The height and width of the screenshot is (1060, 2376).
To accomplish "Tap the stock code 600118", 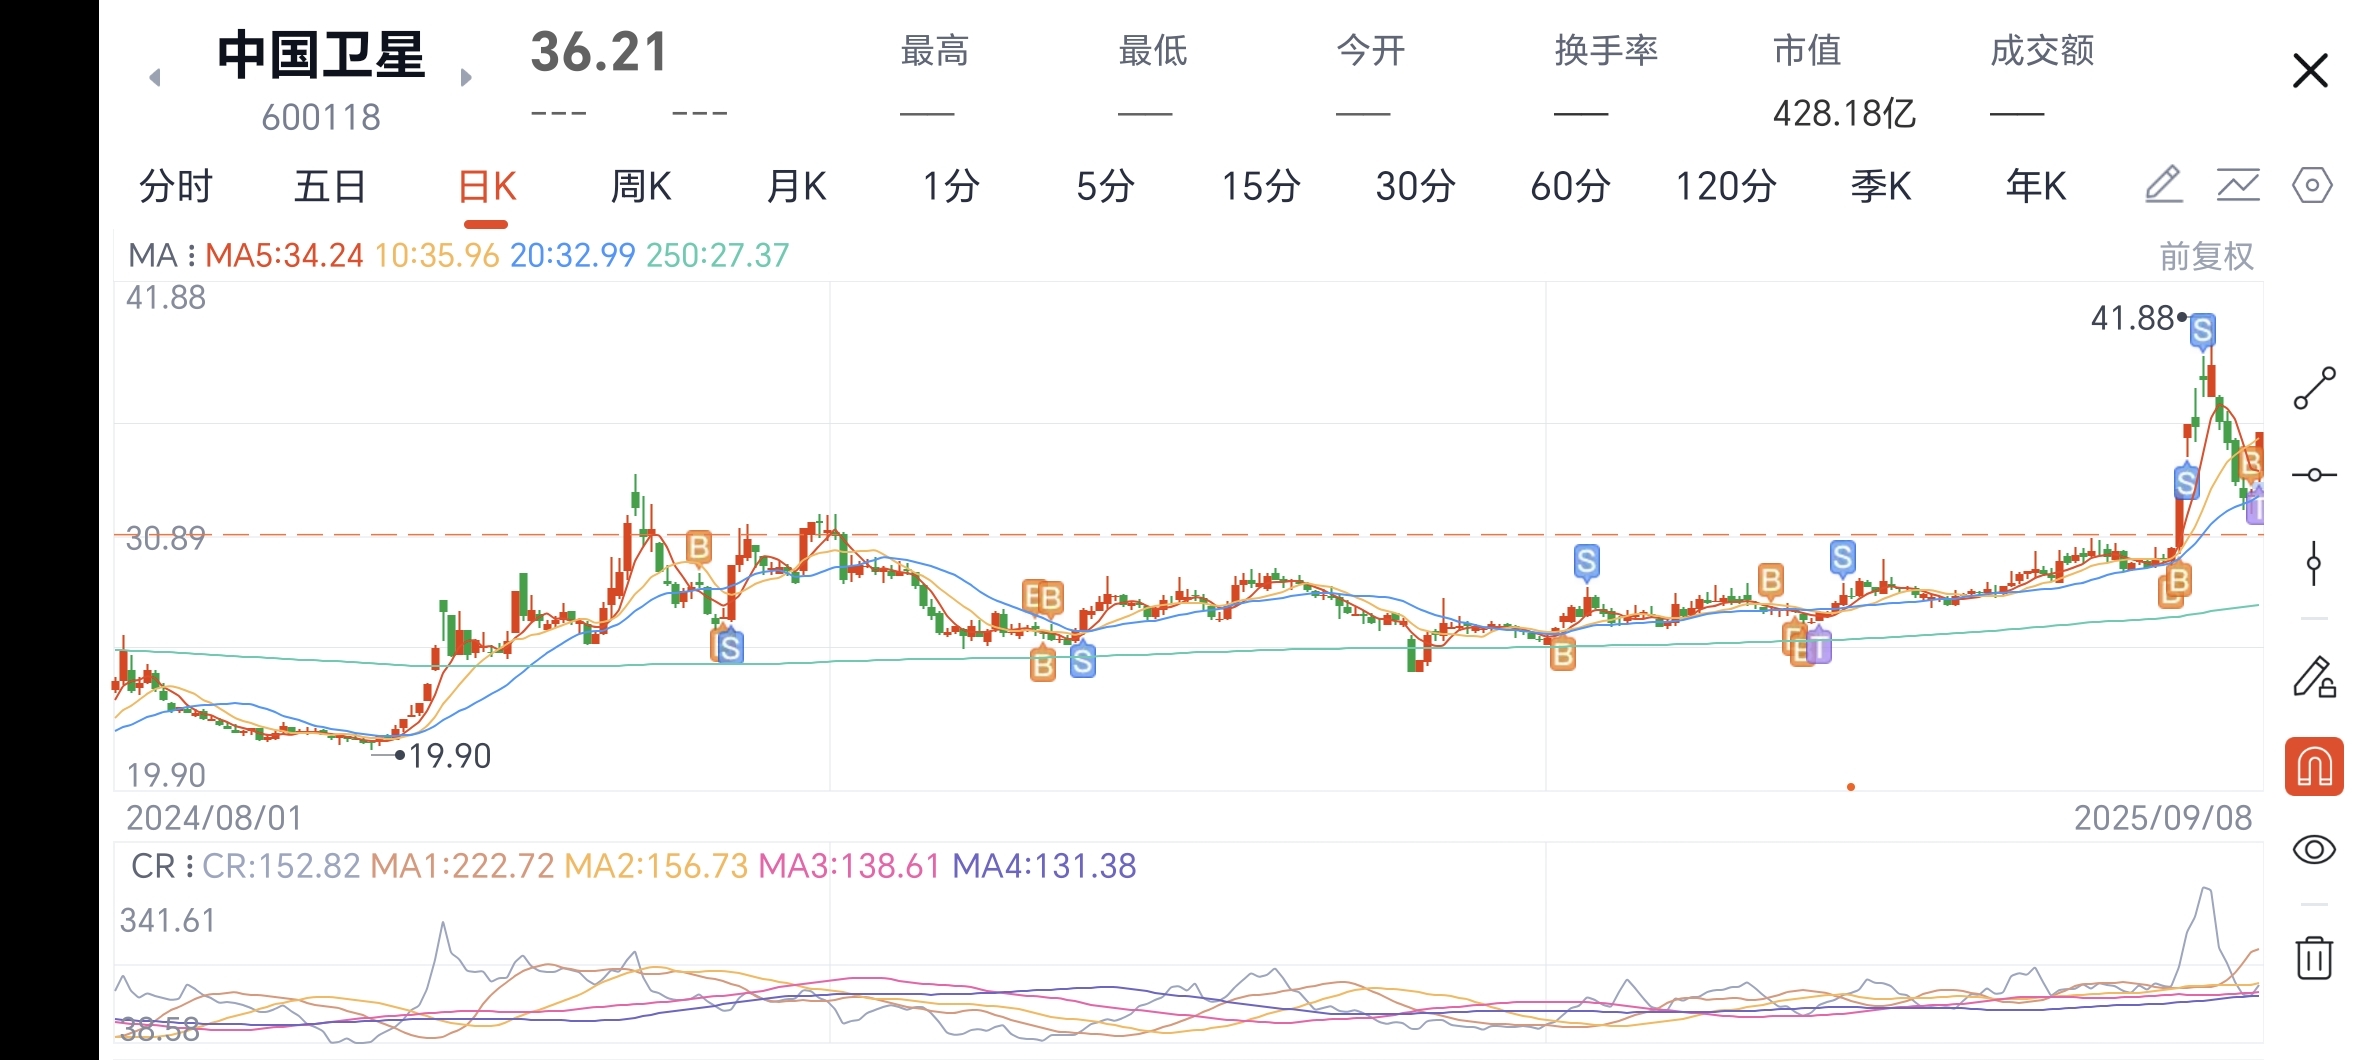I will coord(321,118).
